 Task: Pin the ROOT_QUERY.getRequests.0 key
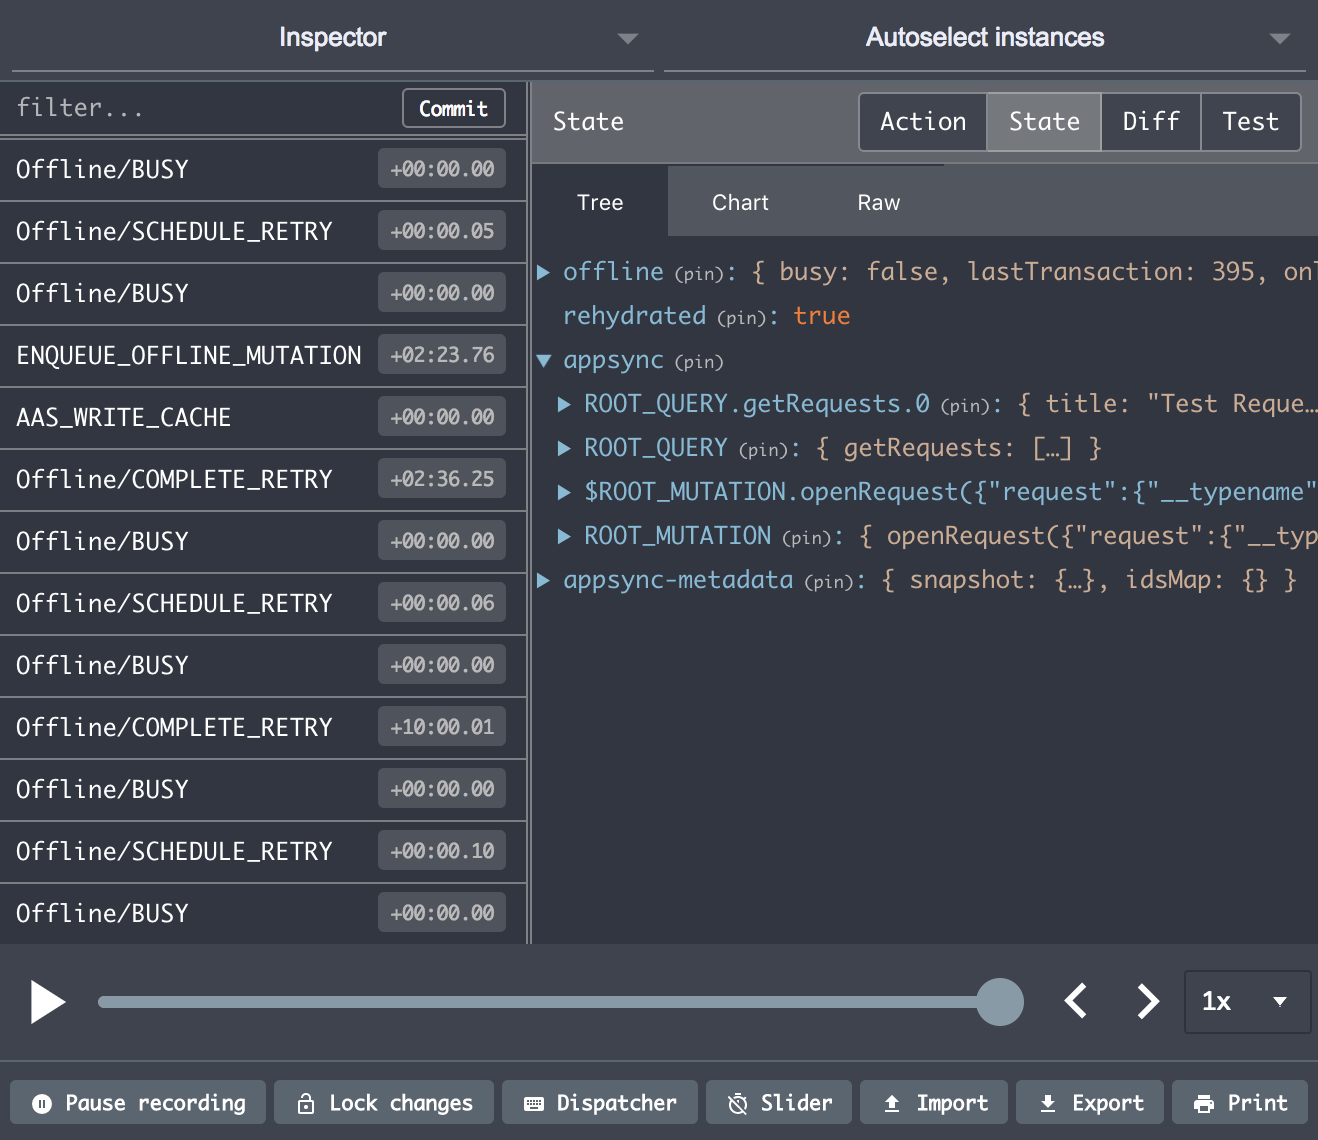coord(965,406)
